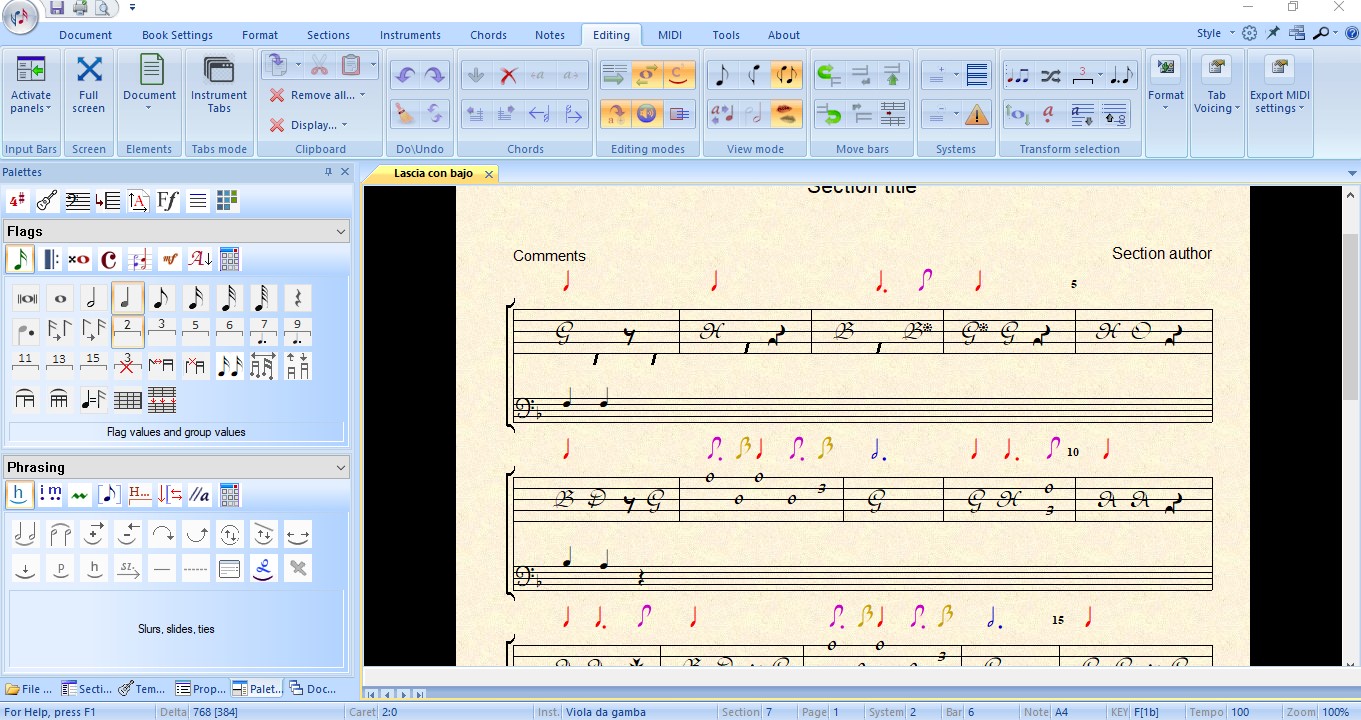Toggle the lips view mode button

[786, 114]
